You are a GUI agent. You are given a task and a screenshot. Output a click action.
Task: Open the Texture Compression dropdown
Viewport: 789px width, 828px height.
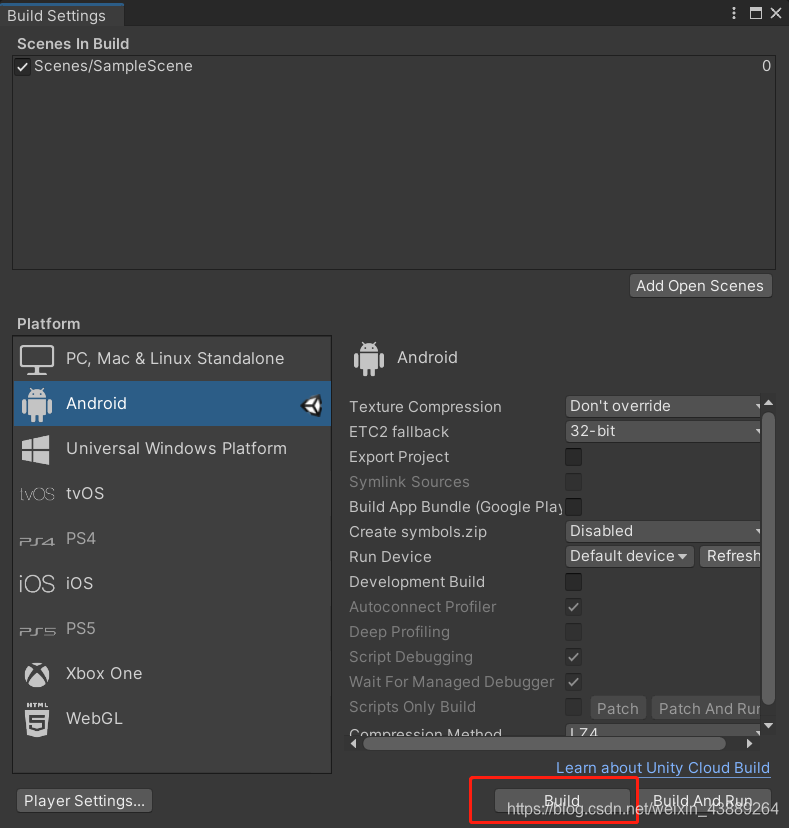[663, 406]
